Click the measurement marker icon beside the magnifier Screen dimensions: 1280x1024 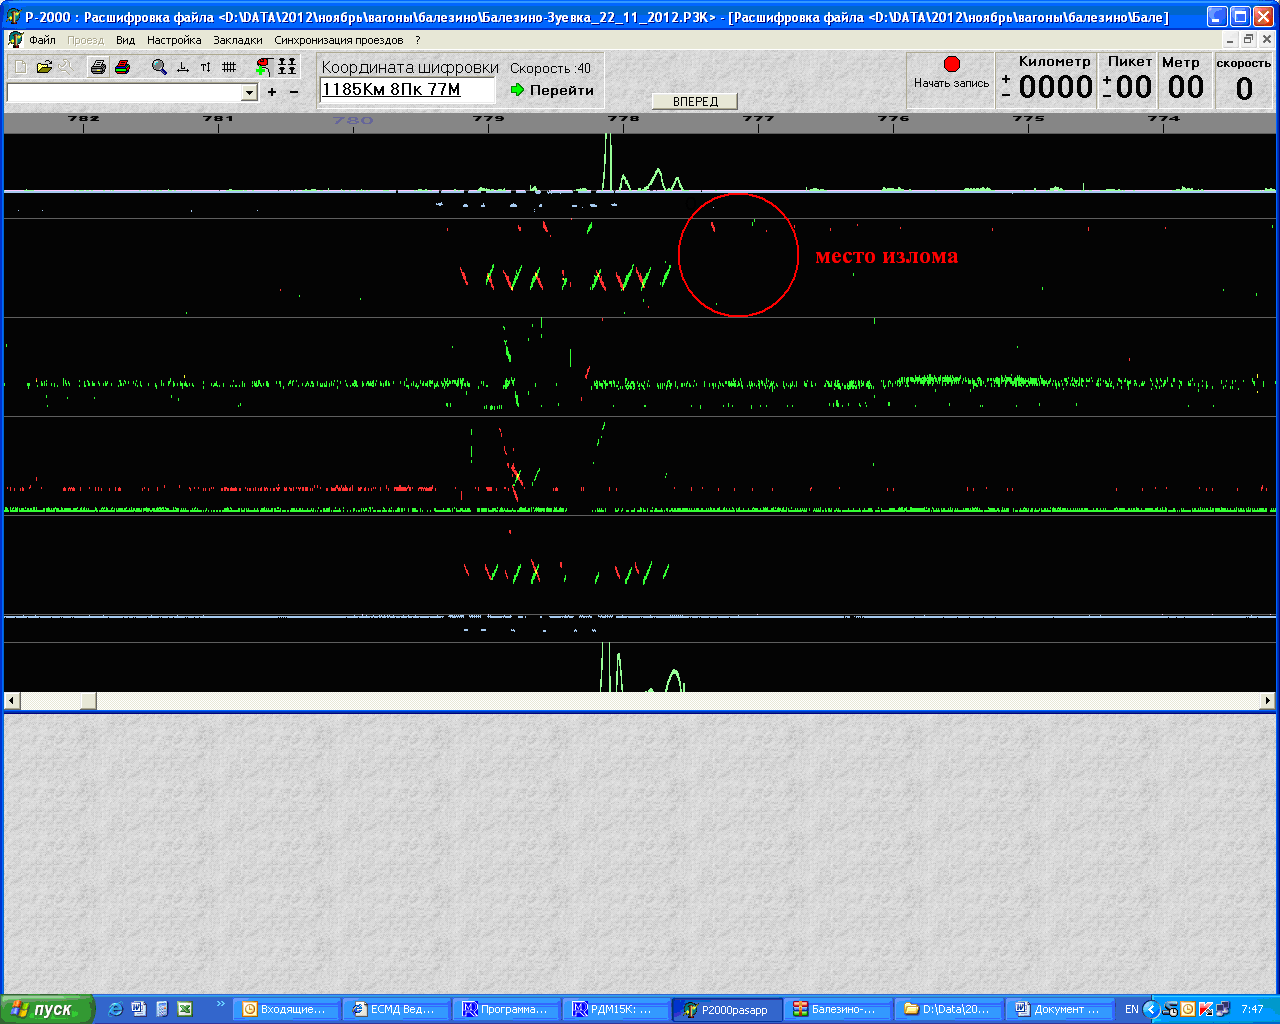[183, 67]
